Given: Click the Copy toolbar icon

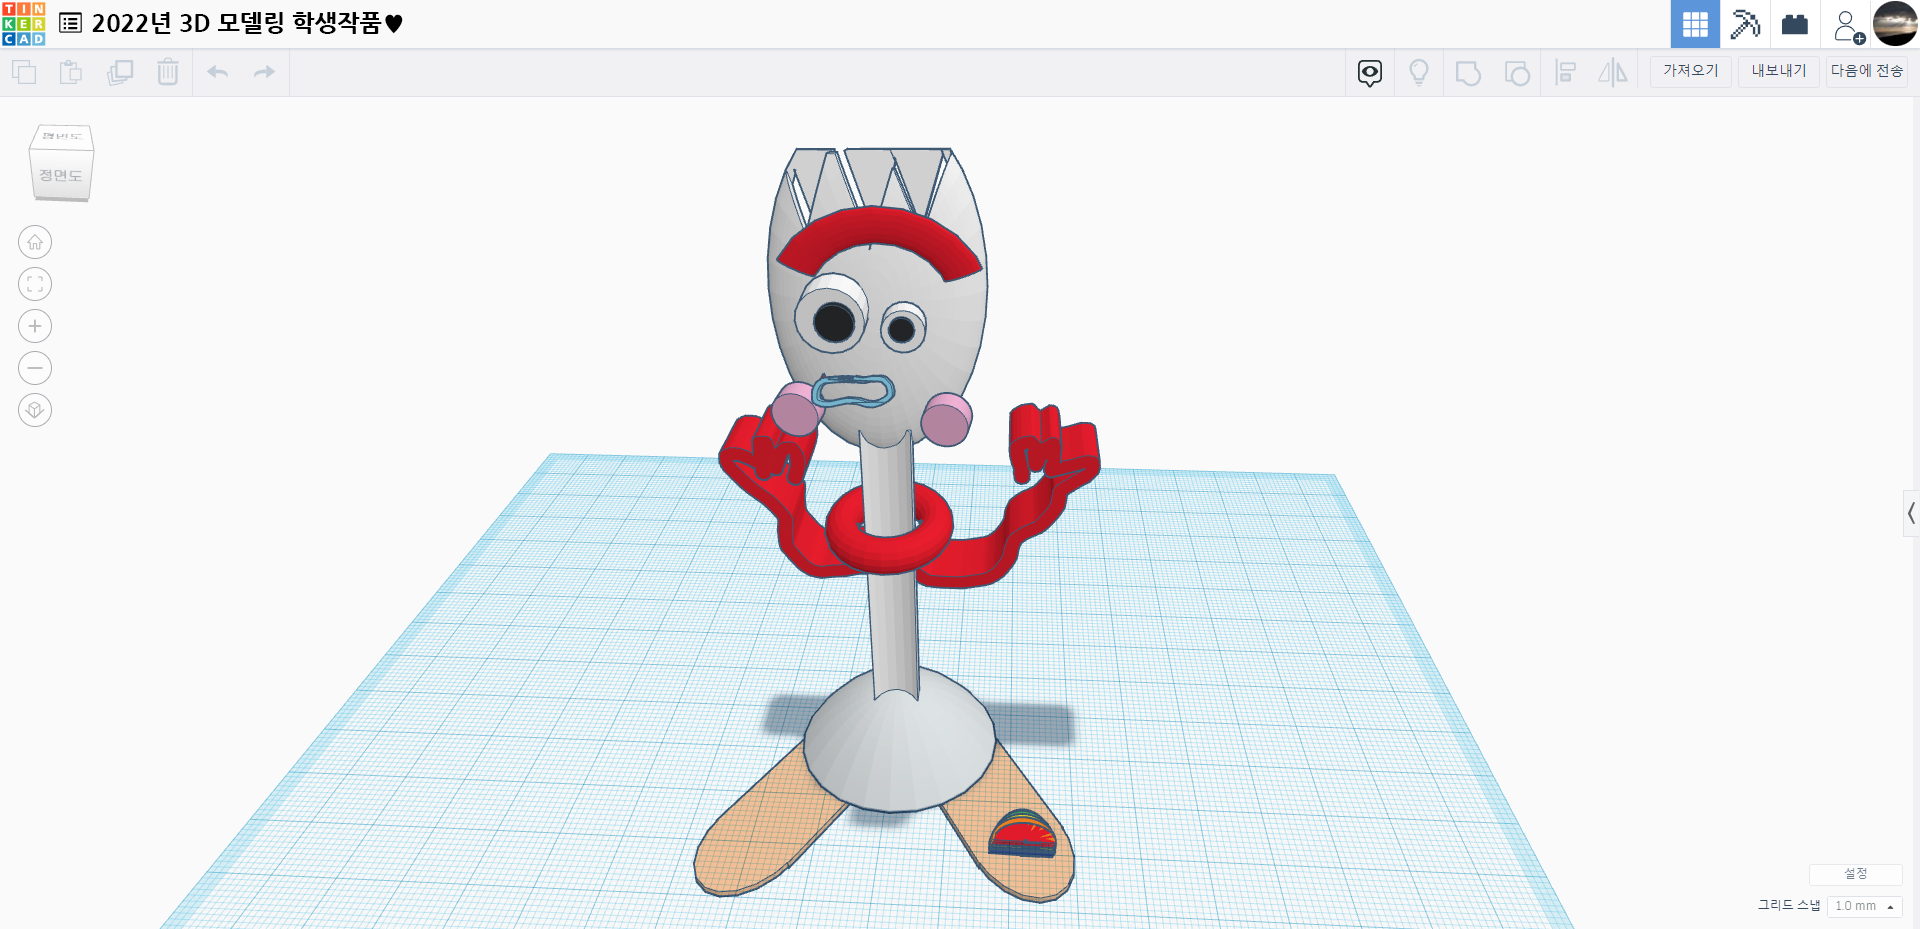Looking at the screenshot, I should [24, 72].
